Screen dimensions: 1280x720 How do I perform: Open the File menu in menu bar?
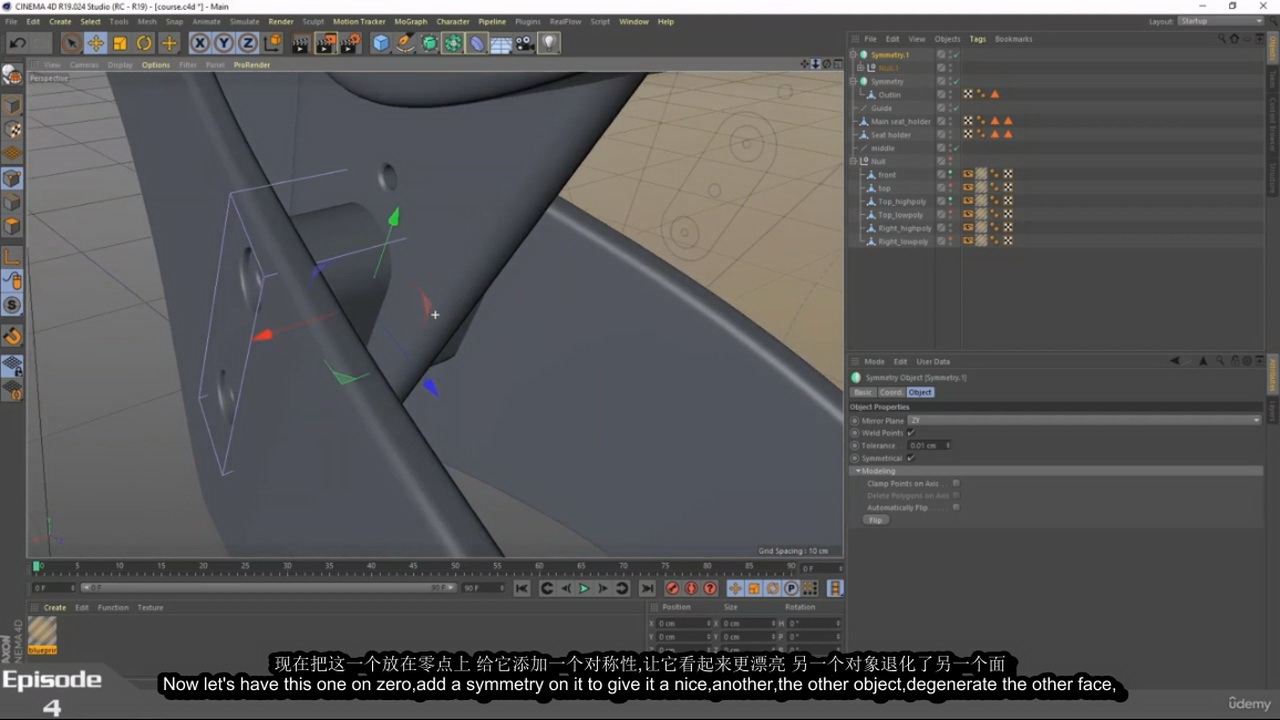click(11, 21)
